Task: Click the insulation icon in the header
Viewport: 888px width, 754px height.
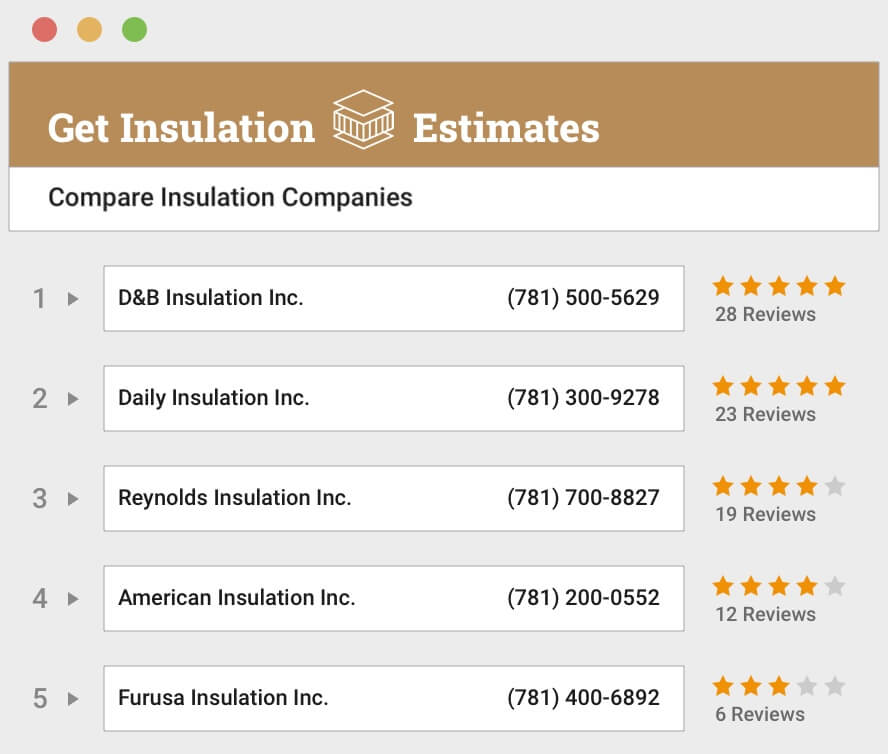Action: (x=362, y=120)
